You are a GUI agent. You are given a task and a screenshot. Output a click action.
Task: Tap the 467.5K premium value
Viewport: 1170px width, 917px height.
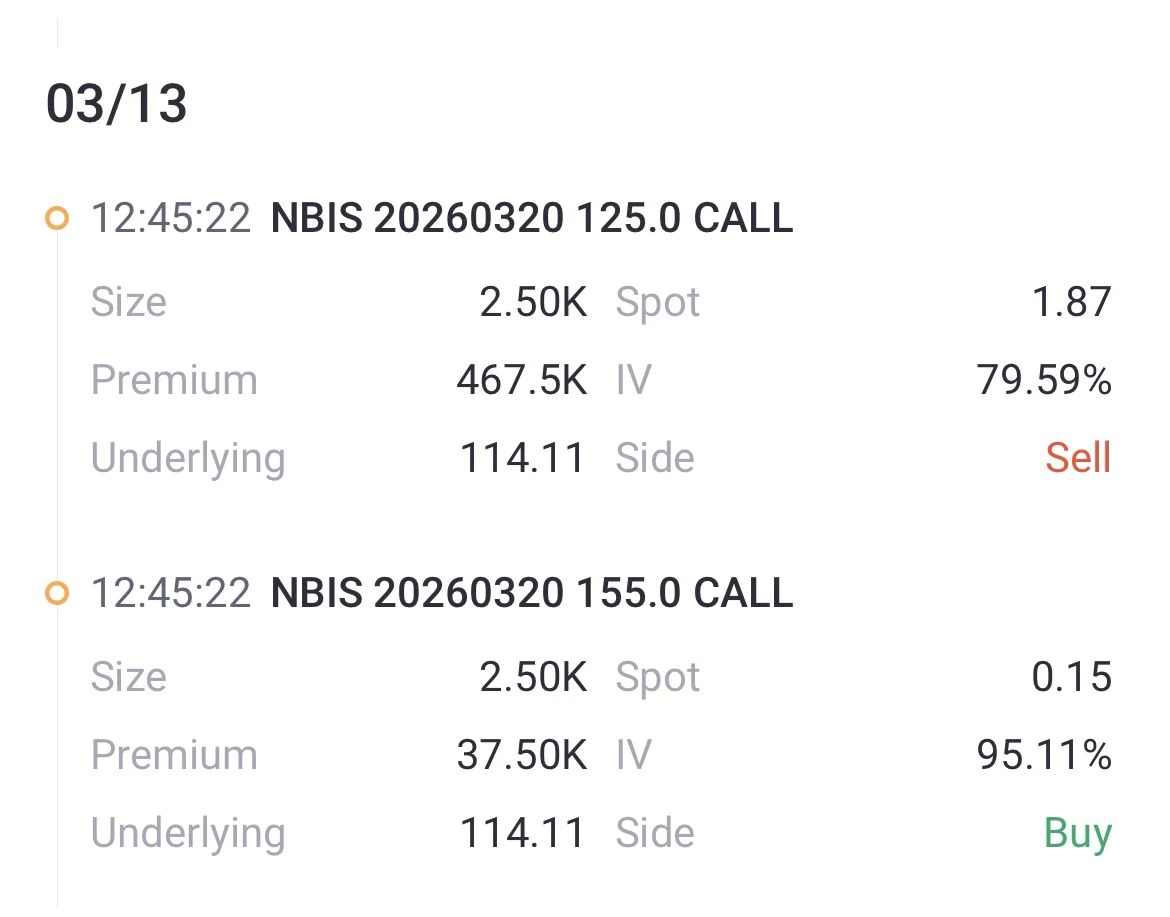[521, 380]
